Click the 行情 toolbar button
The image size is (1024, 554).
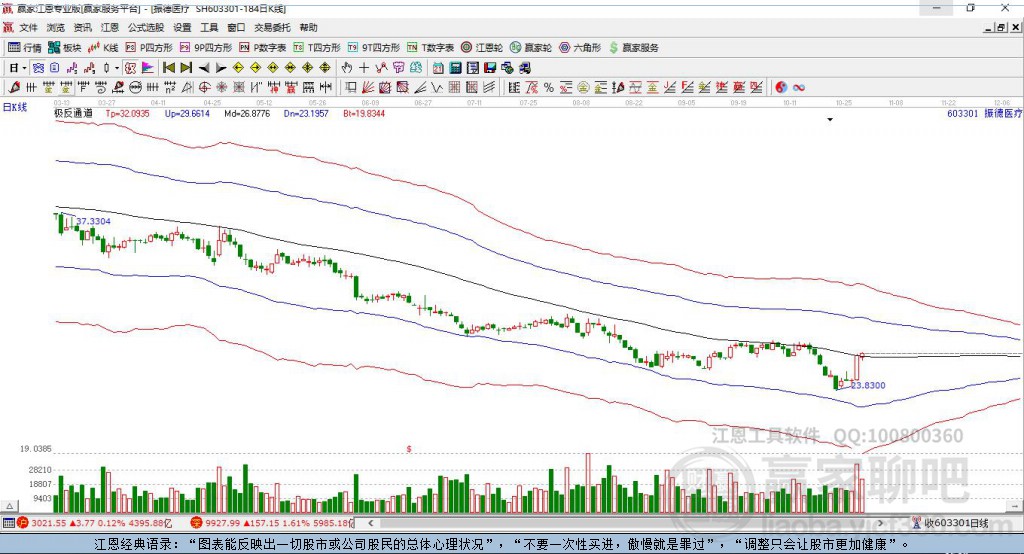coord(24,48)
